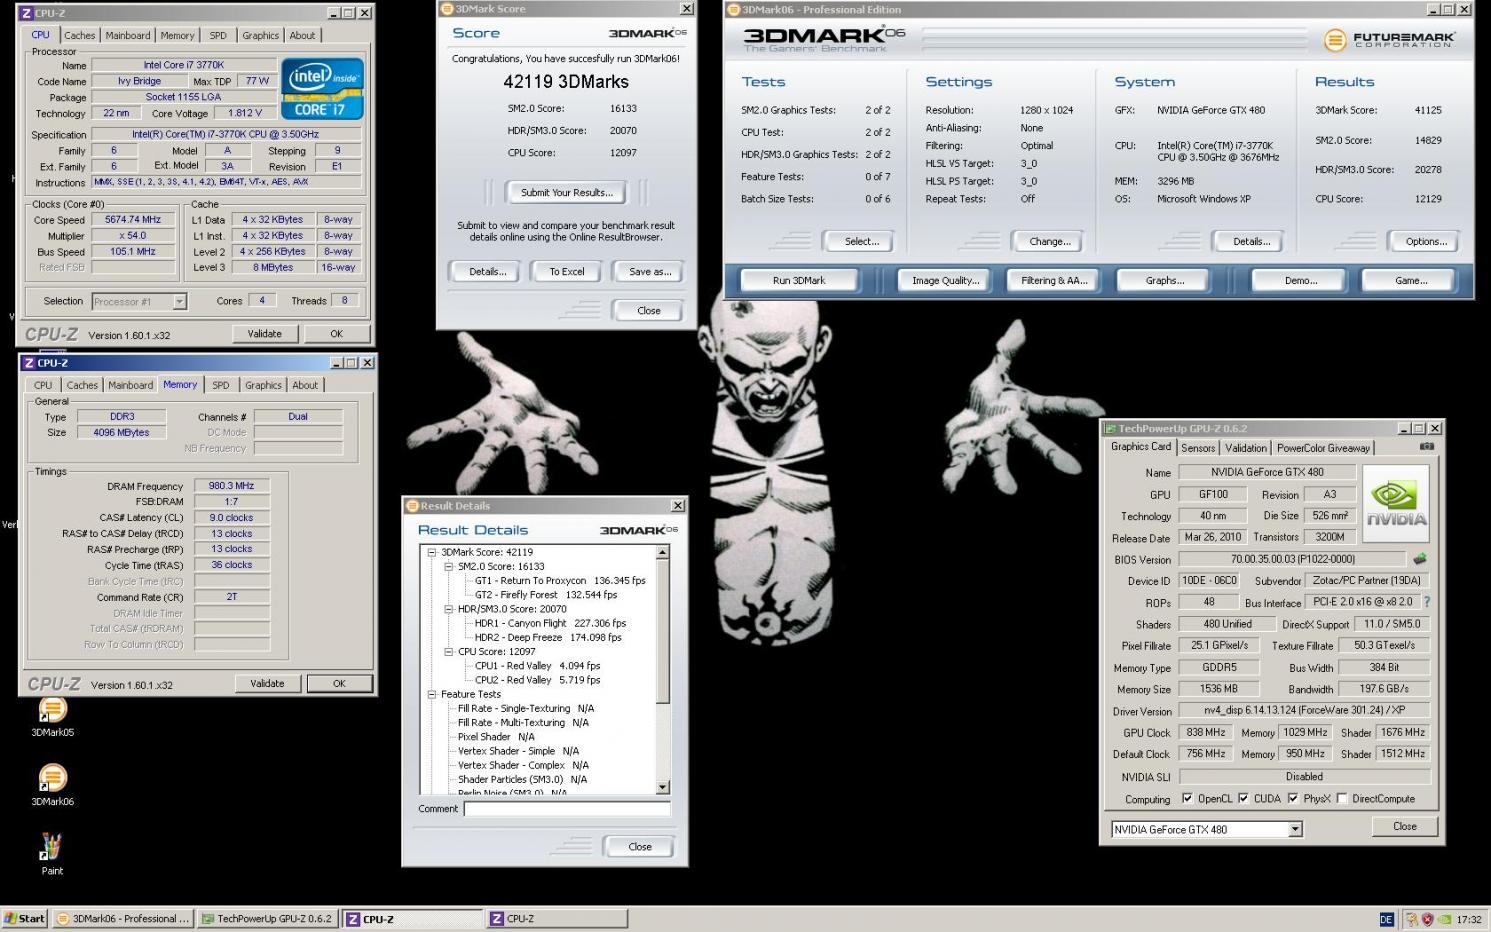
Task: Click the To Excel button
Action: point(567,271)
